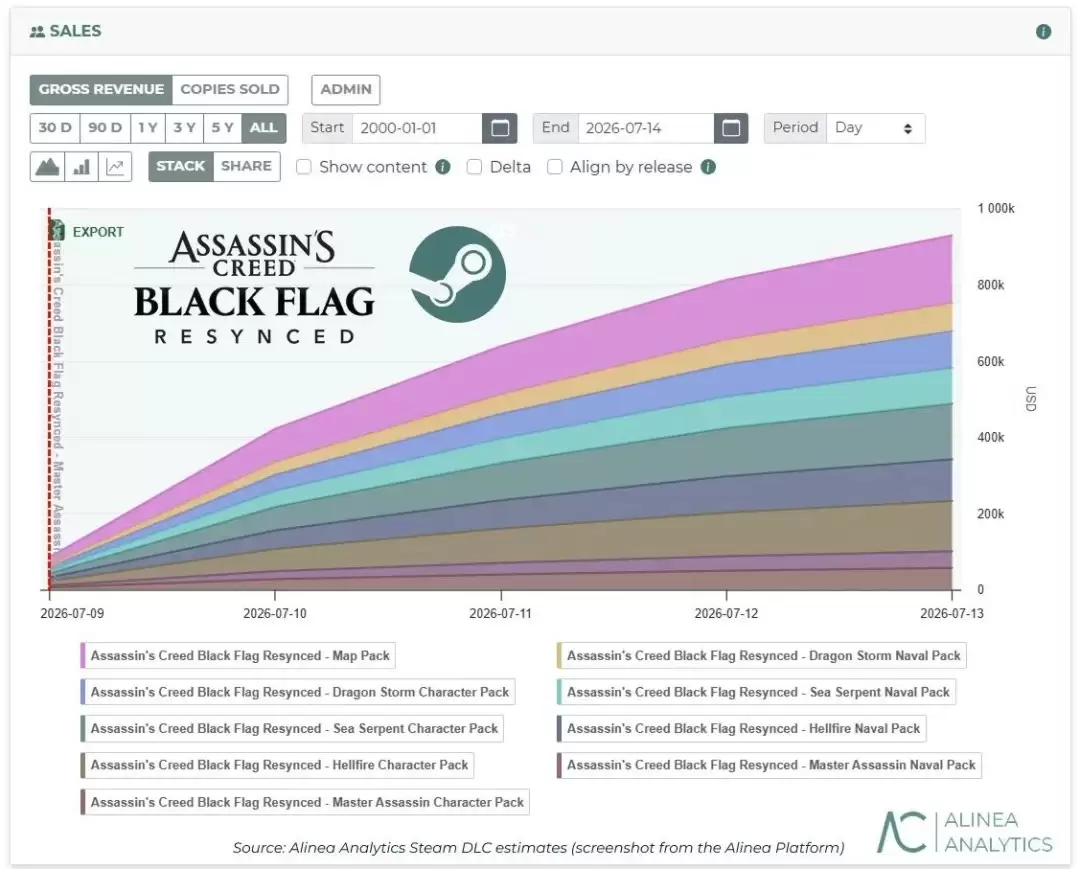
Task: Switch the chart to Share mode
Action: click(247, 167)
